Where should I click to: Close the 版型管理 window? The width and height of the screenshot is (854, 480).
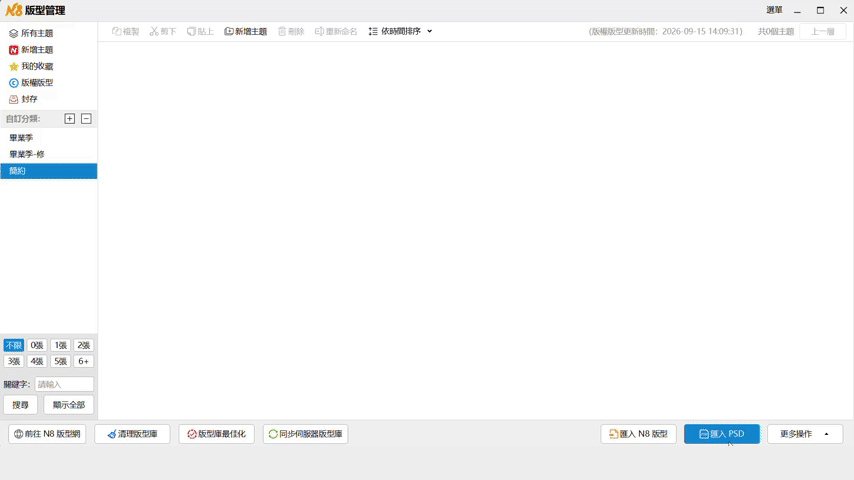[x=843, y=10]
